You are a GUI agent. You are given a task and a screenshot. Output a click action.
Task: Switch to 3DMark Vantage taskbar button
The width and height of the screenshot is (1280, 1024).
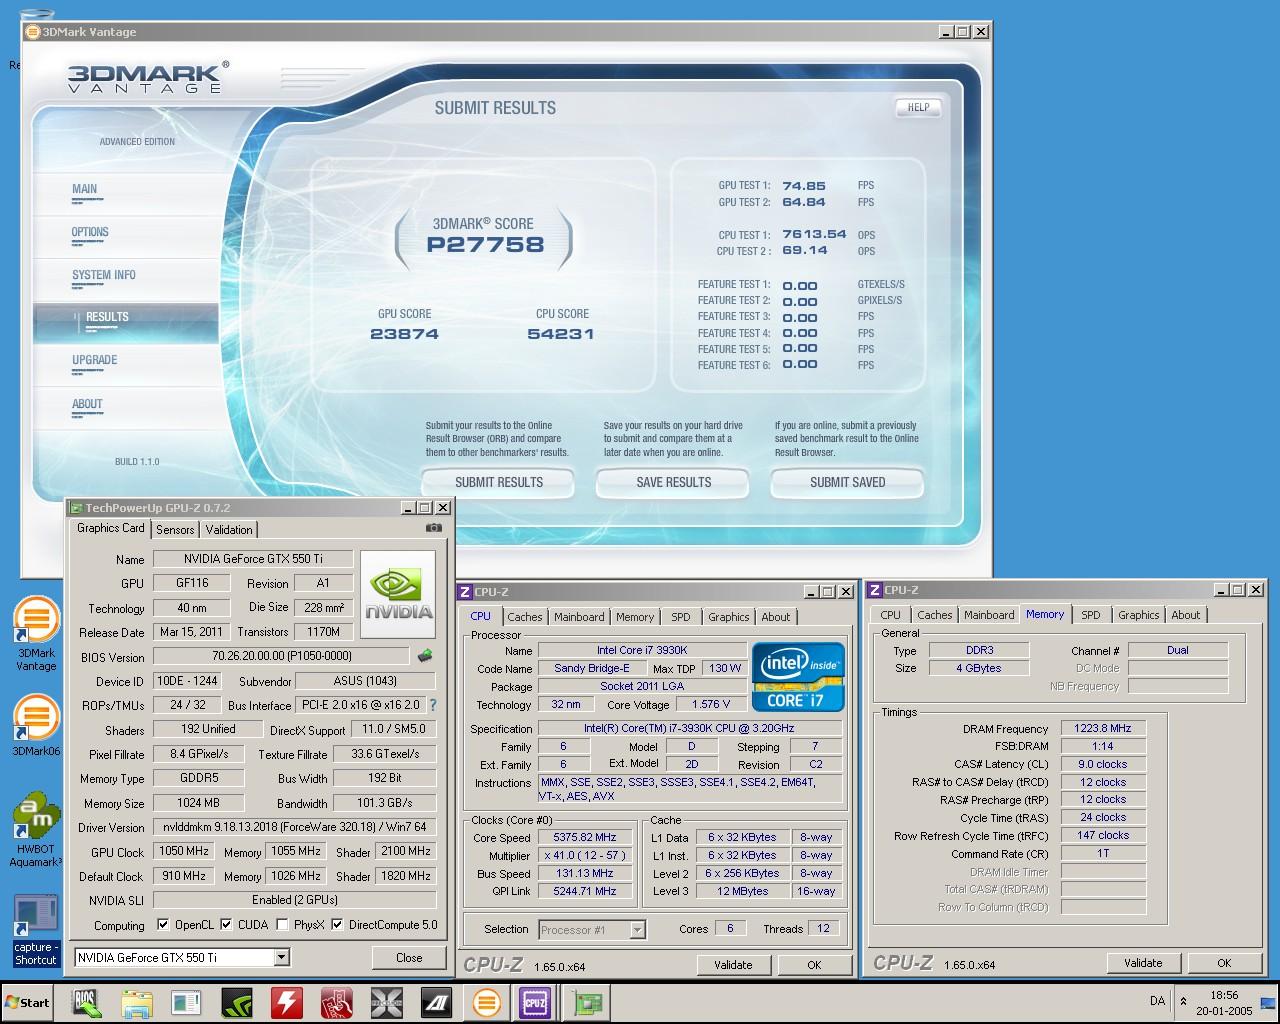click(x=486, y=1002)
